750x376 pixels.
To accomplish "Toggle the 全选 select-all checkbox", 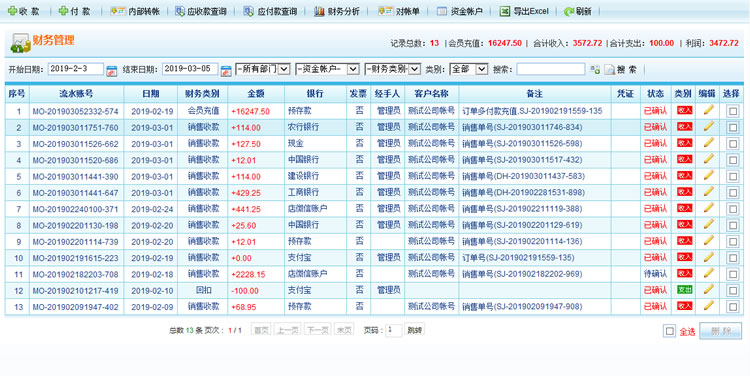I will [x=669, y=331].
